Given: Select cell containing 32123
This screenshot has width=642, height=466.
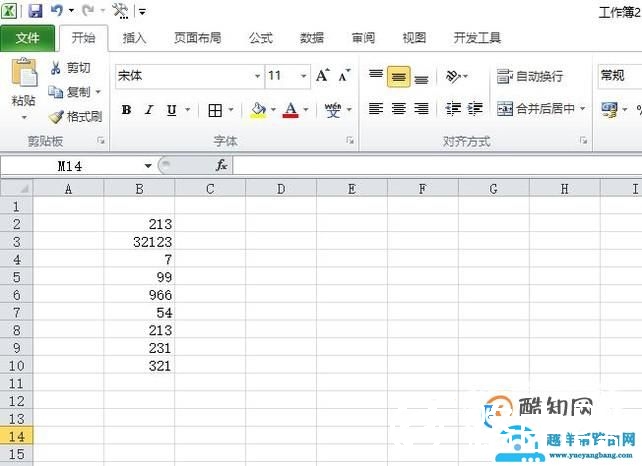Looking at the screenshot, I should (139, 242).
